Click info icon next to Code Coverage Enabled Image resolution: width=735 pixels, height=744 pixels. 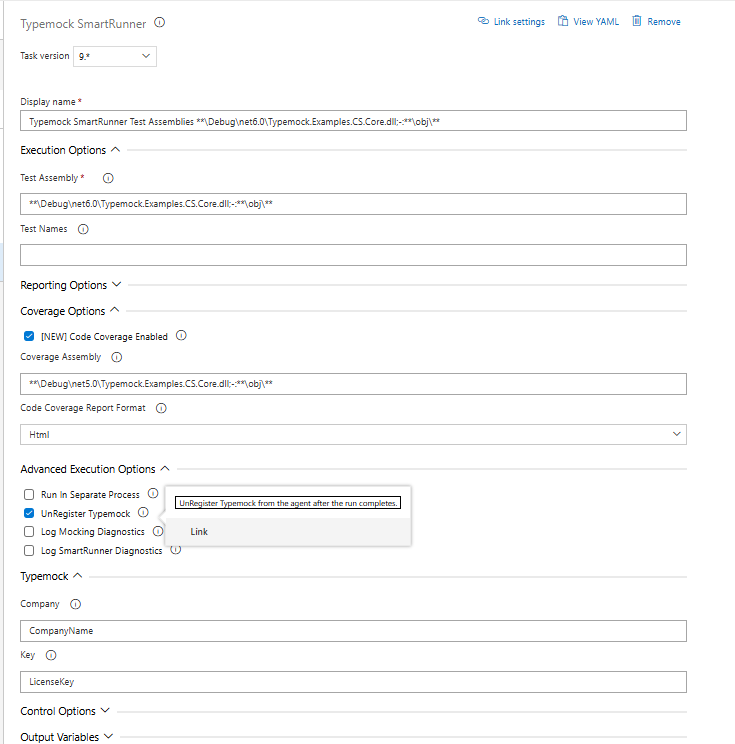(181, 337)
